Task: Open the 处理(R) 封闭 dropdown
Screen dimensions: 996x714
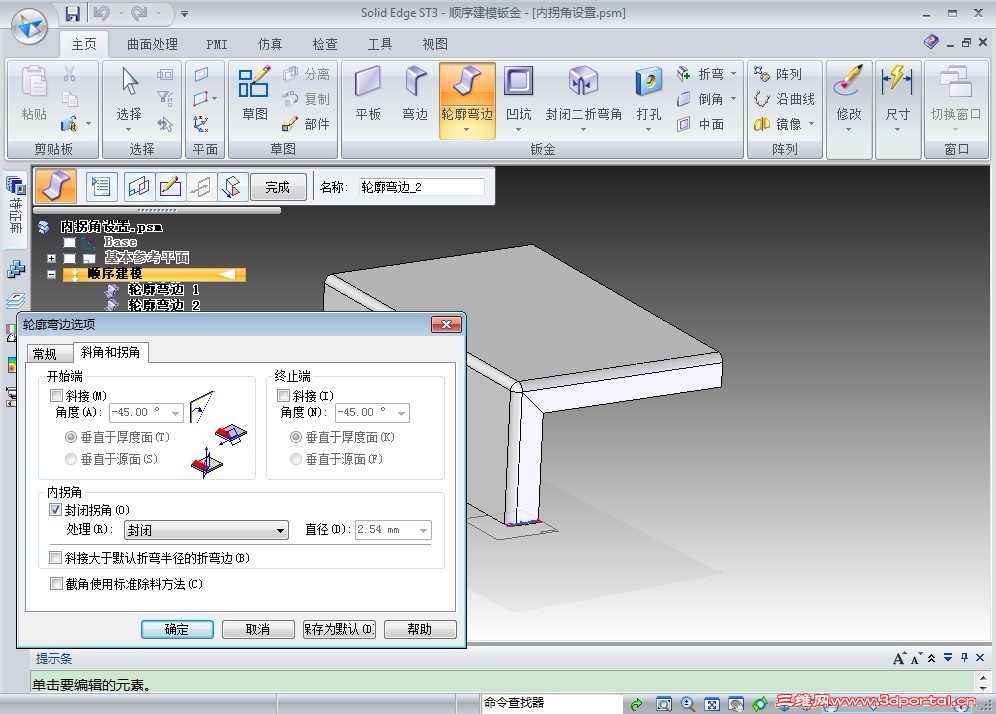Action: point(206,530)
